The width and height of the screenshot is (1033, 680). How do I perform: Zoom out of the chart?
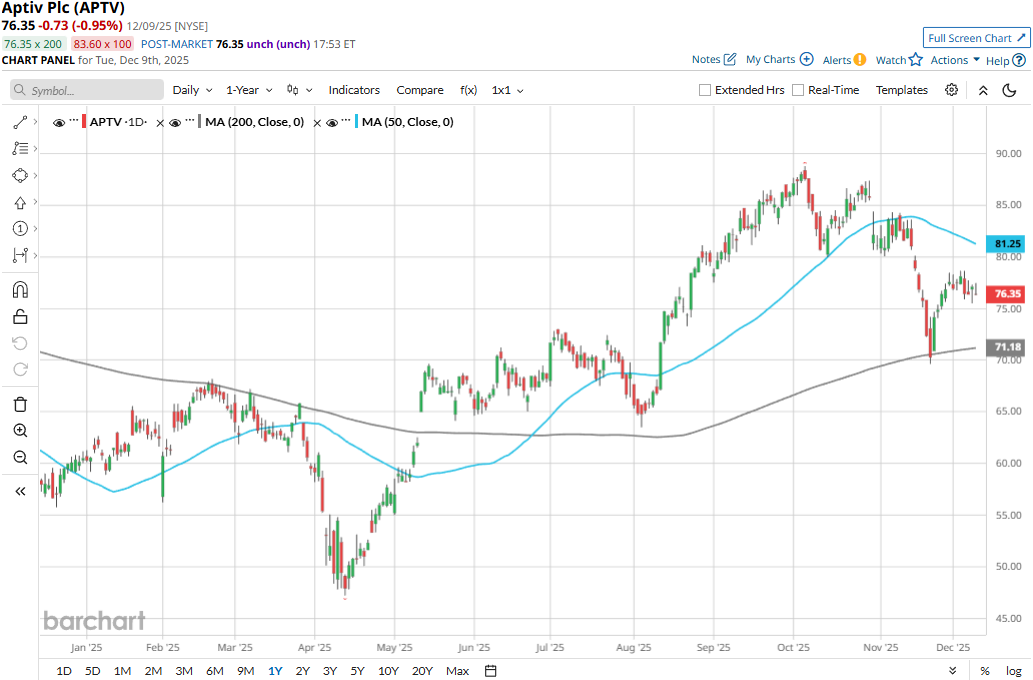20,457
